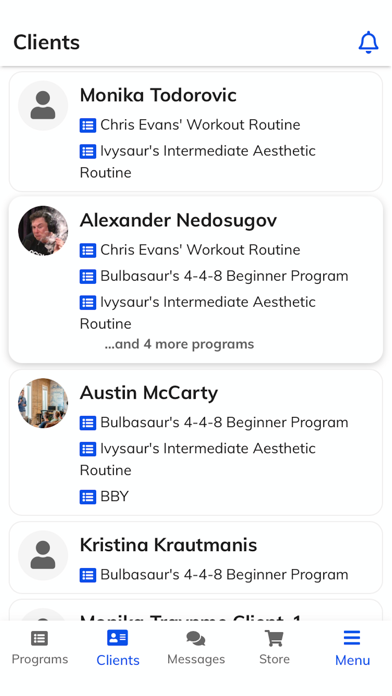Click Kristina Krautmanis's placeholder avatar icon
This screenshot has height=696, width=392.
pyautogui.click(x=43, y=555)
